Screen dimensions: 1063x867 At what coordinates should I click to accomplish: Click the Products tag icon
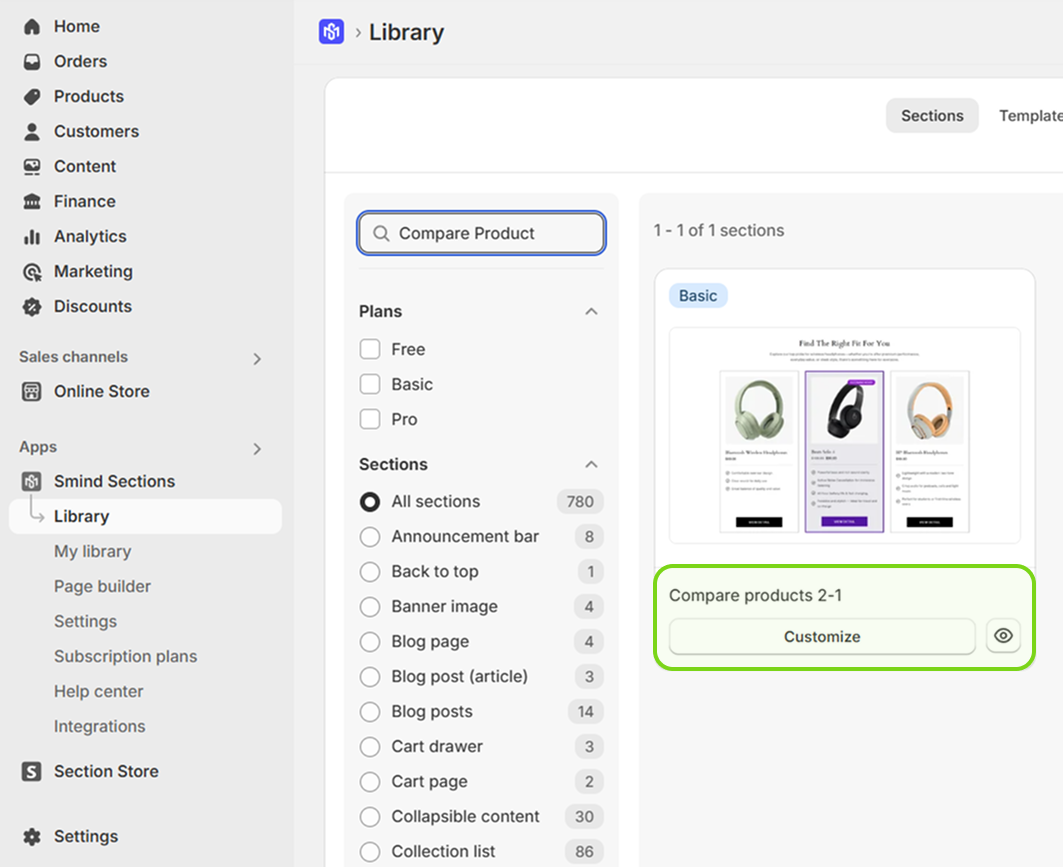[x=32, y=97]
